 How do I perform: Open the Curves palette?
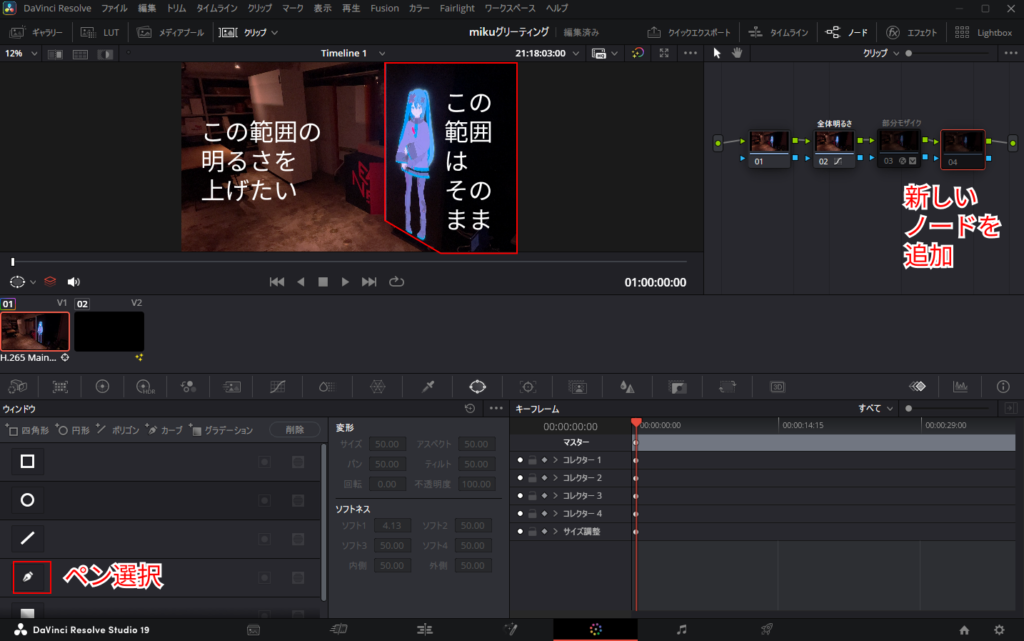278,387
